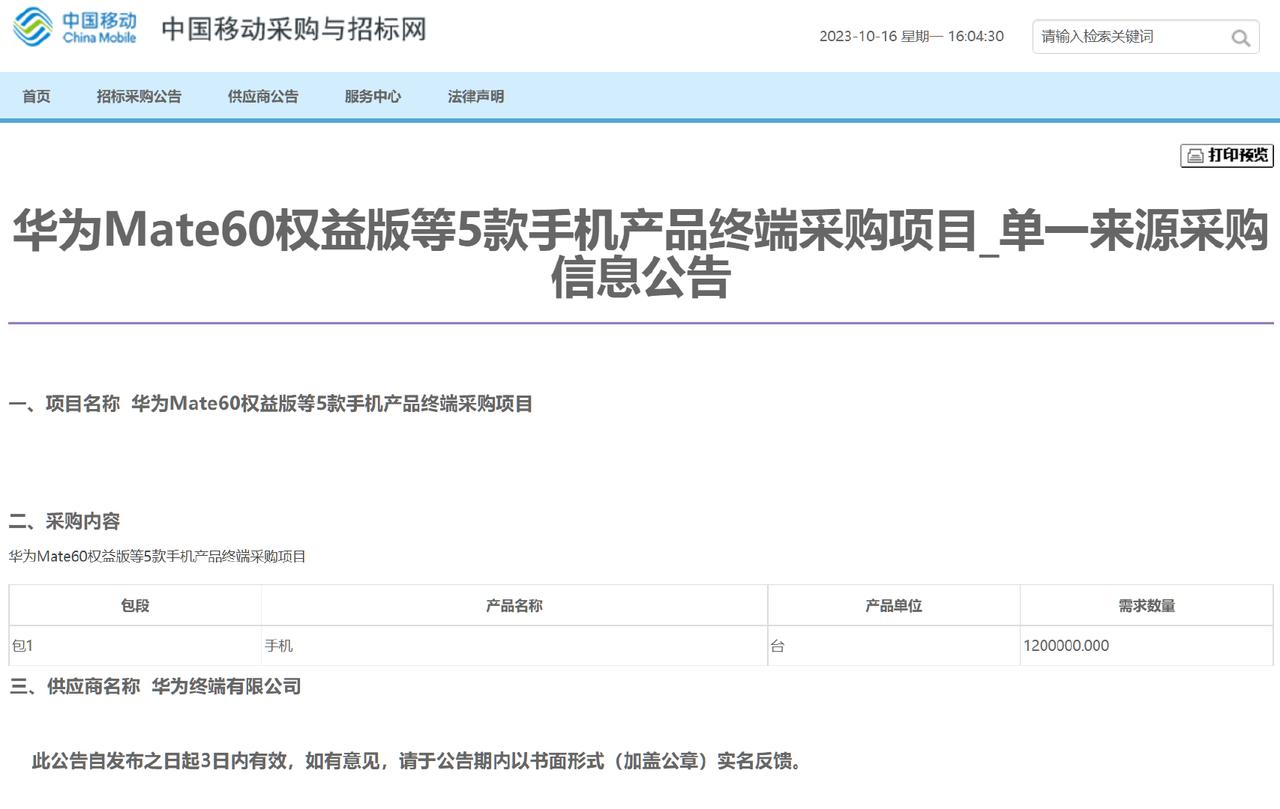1280x809 pixels.
Task: Open the 招标采购公告 menu item
Action: point(139,97)
